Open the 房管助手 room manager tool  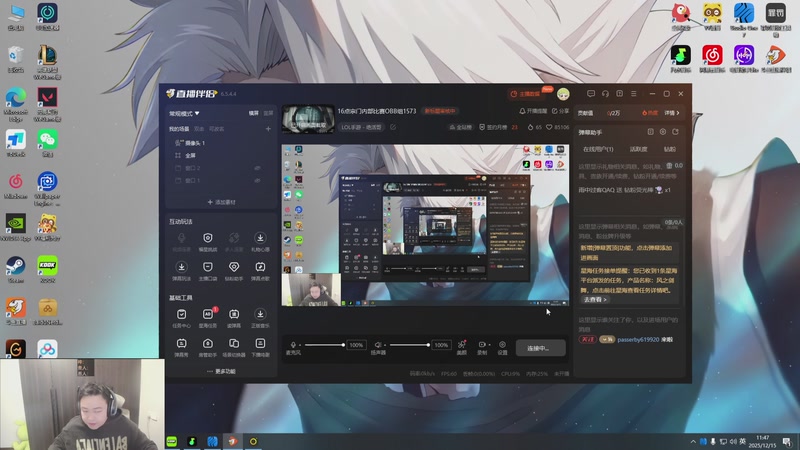pyautogui.click(x=208, y=347)
